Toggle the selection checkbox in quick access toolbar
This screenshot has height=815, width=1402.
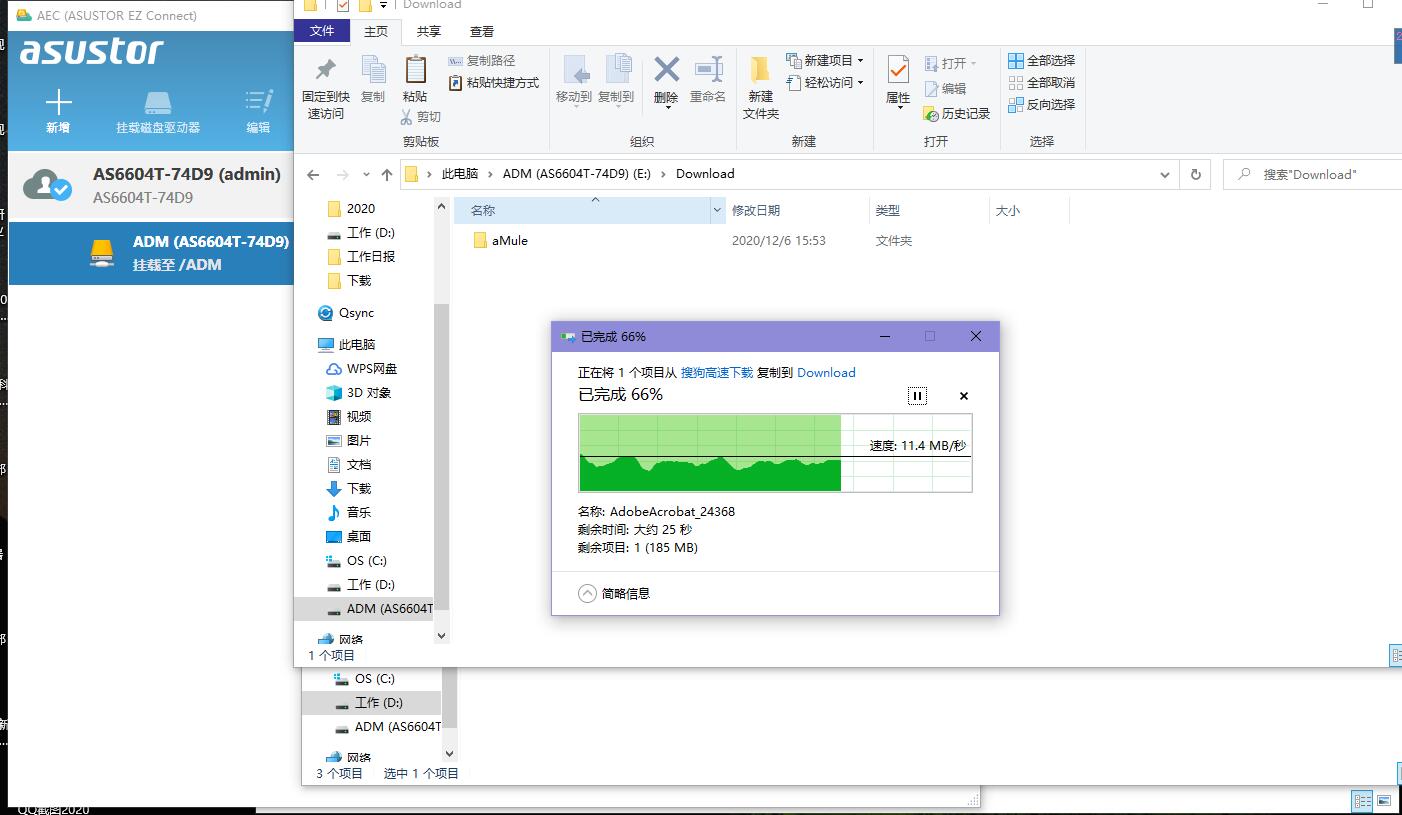pyautogui.click(x=343, y=5)
